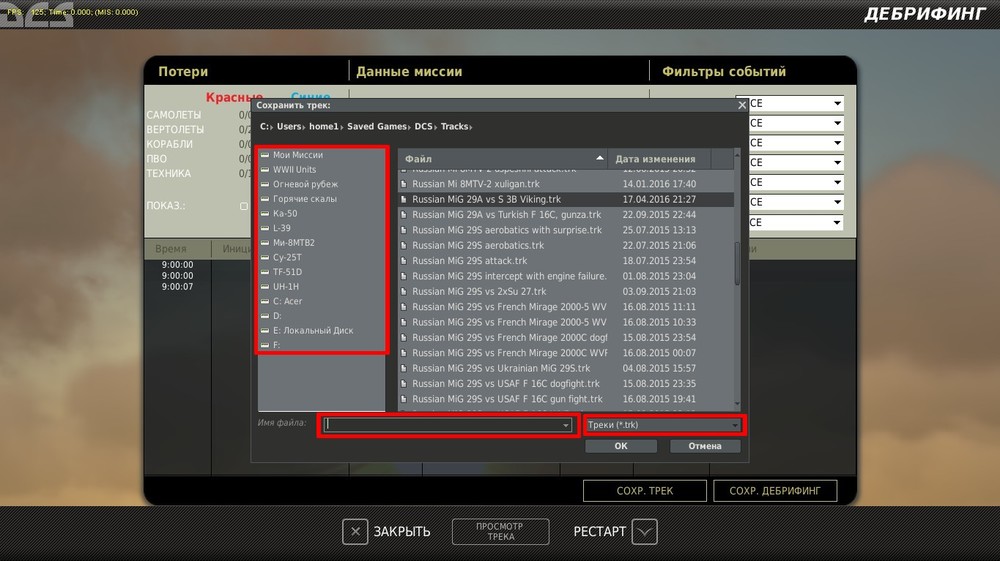Open the fifth СЕ event filter dropdown

pos(837,182)
